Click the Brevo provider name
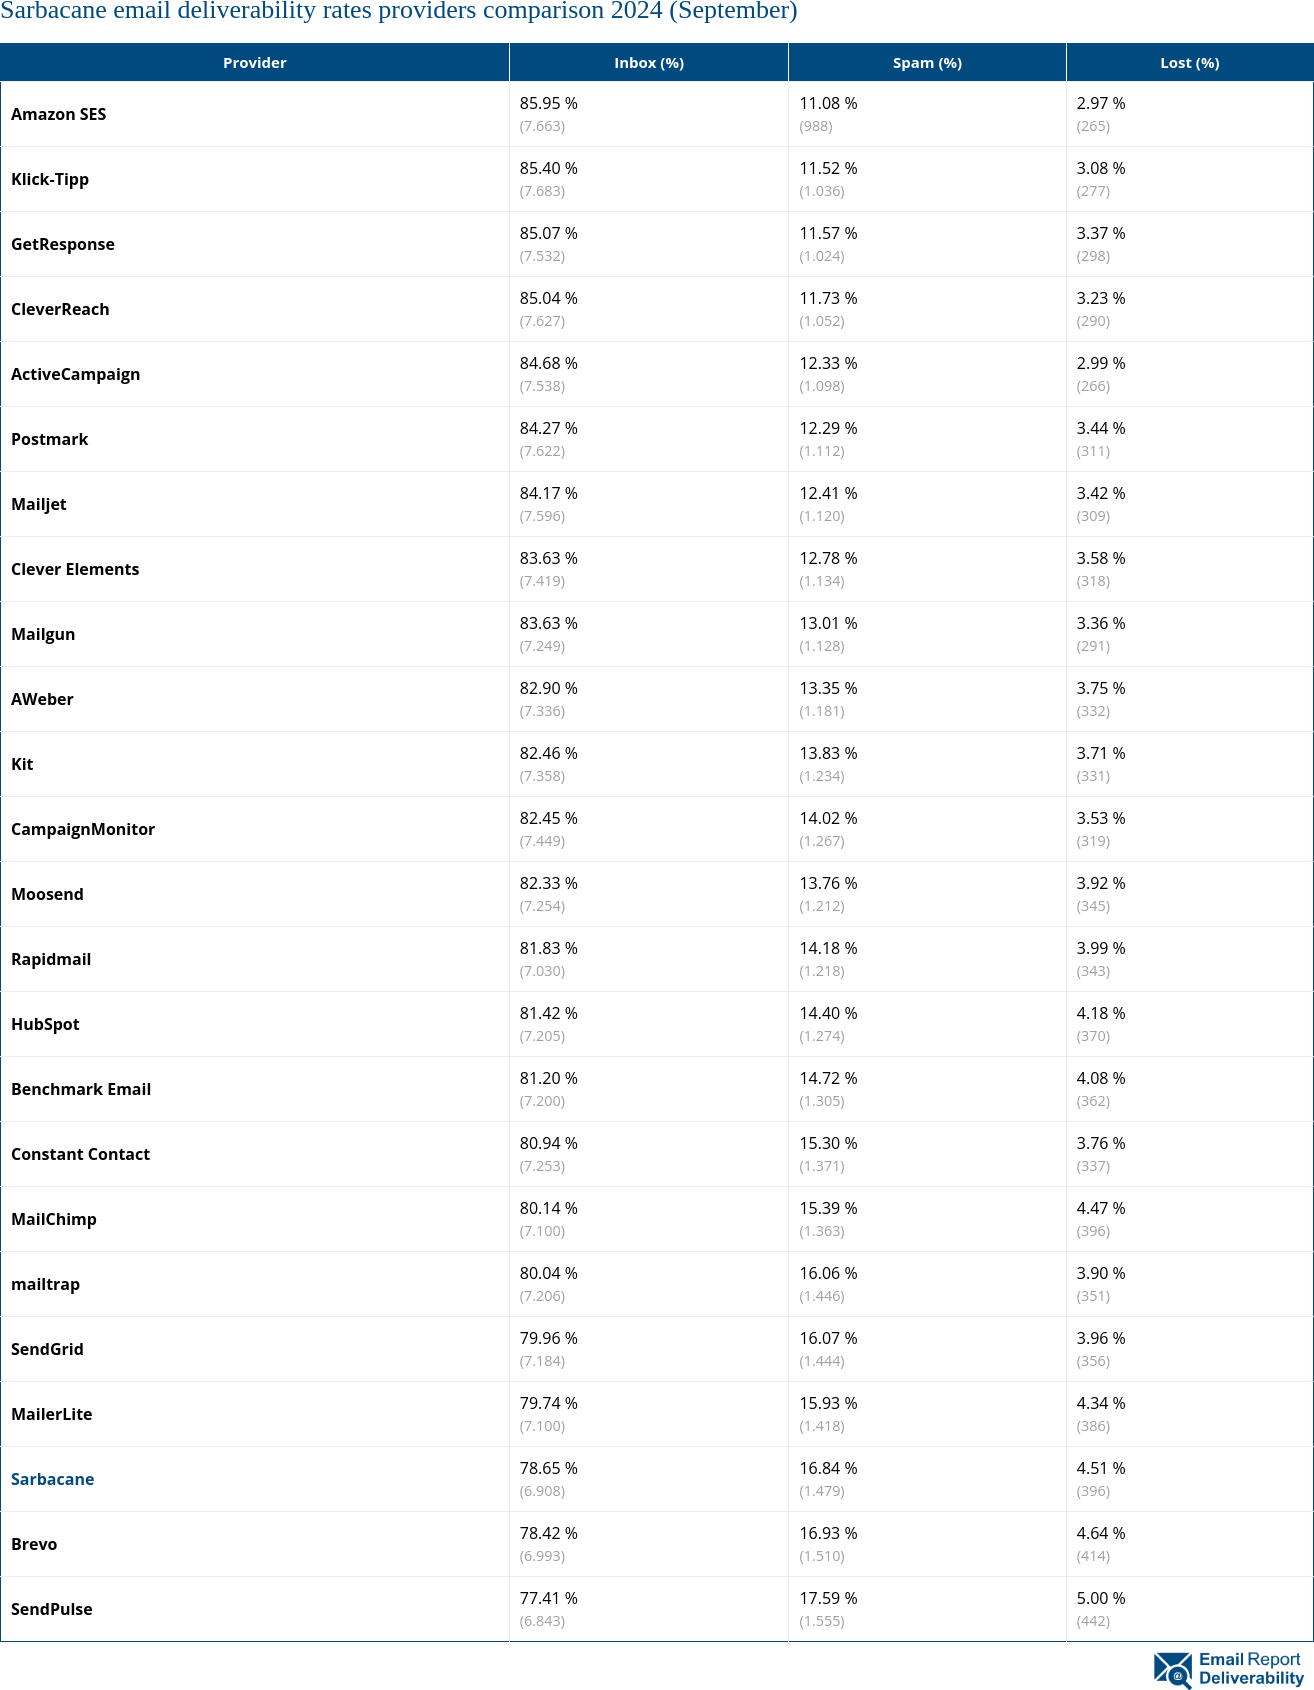The height and width of the screenshot is (1690, 1314). click(x=34, y=1544)
